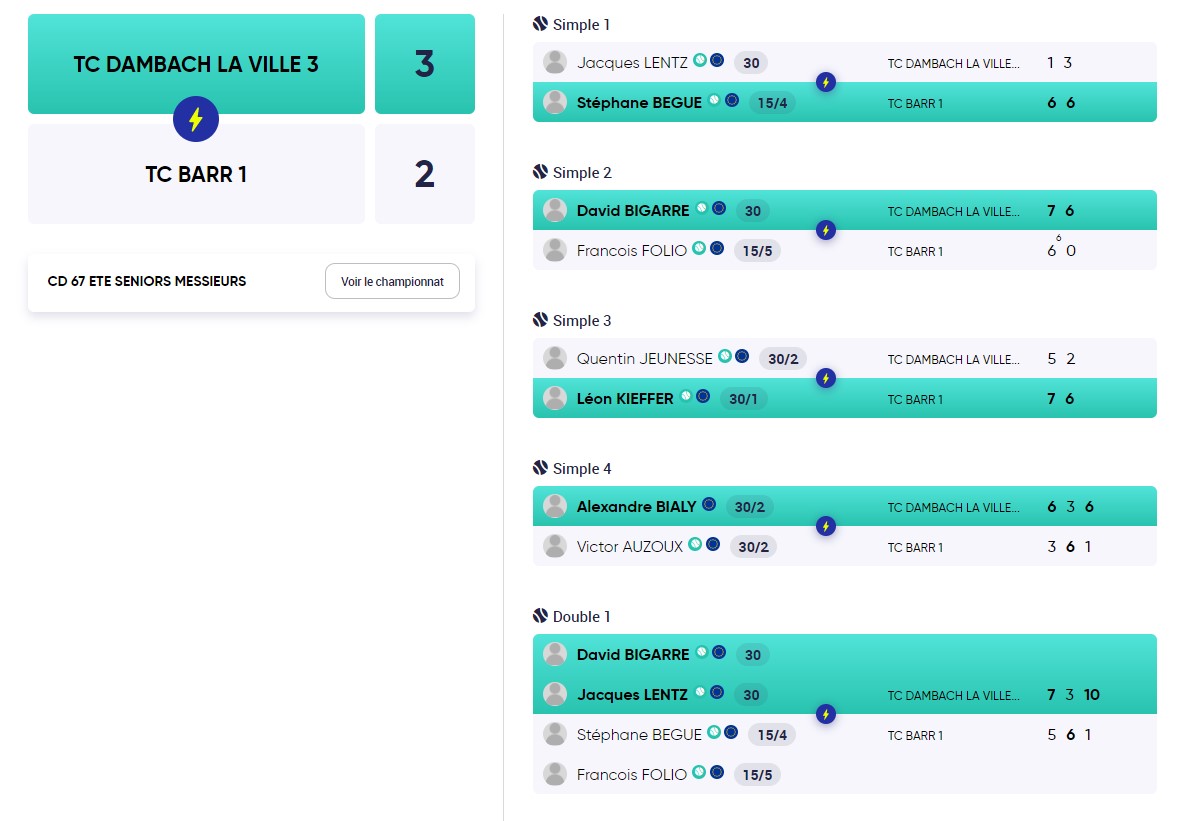Click the 30/1 ranking badge of Léon KIEFFER
Image resolution: width=1182 pixels, height=821 pixels.
(x=743, y=399)
